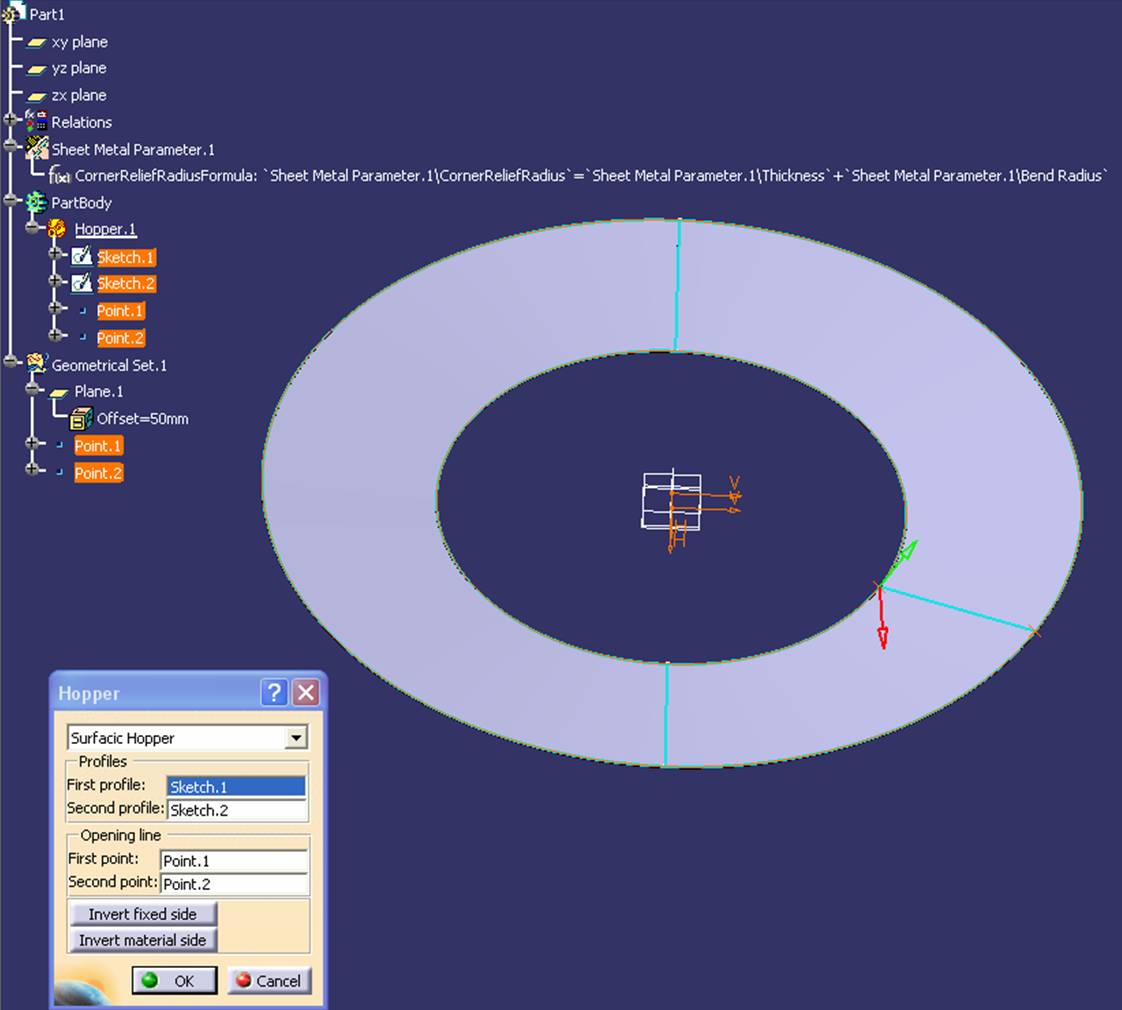Screen dimensions: 1122x1010
Task: Select Part1 label at tree root
Action: click(x=47, y=14)
